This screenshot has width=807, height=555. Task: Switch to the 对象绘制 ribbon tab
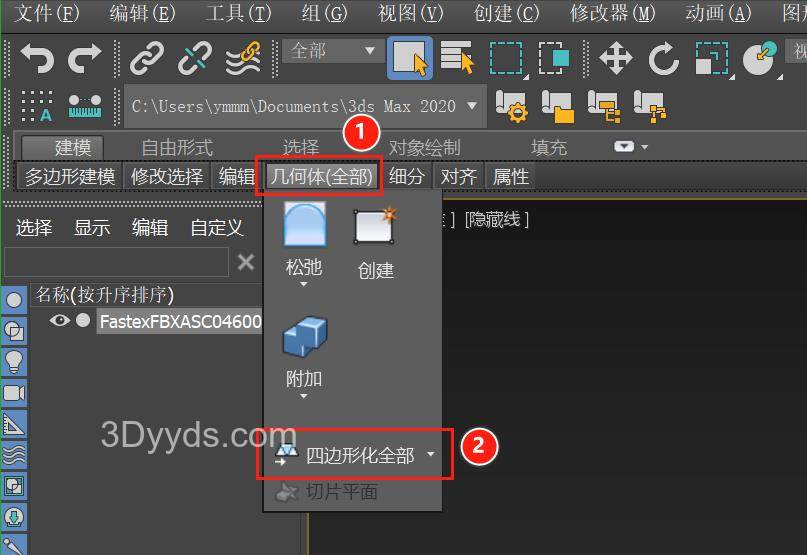pyautogui.click(x=425, y=148)
